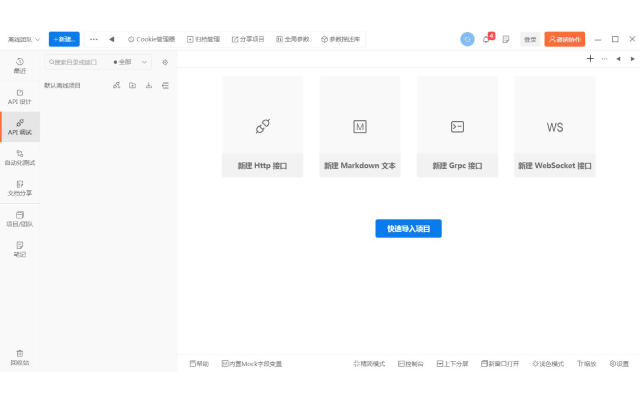Select the 新建 Markdown 文本 card
Screen dimensions: 640x400
point(360,127)
